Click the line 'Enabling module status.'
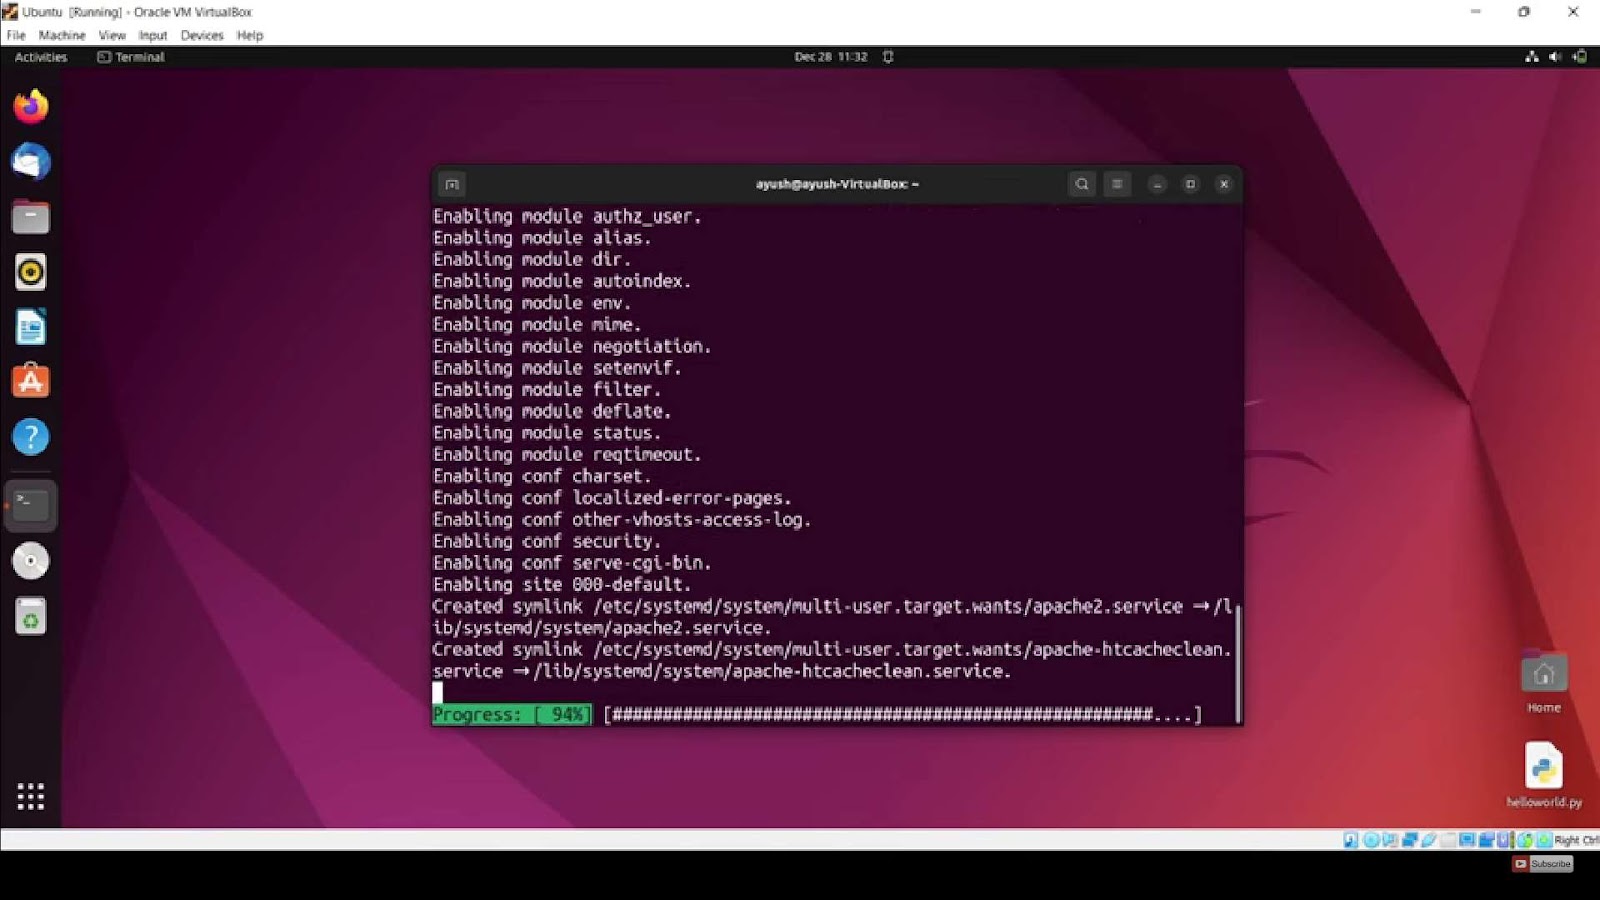1600x900 pixels. (547, 433)
